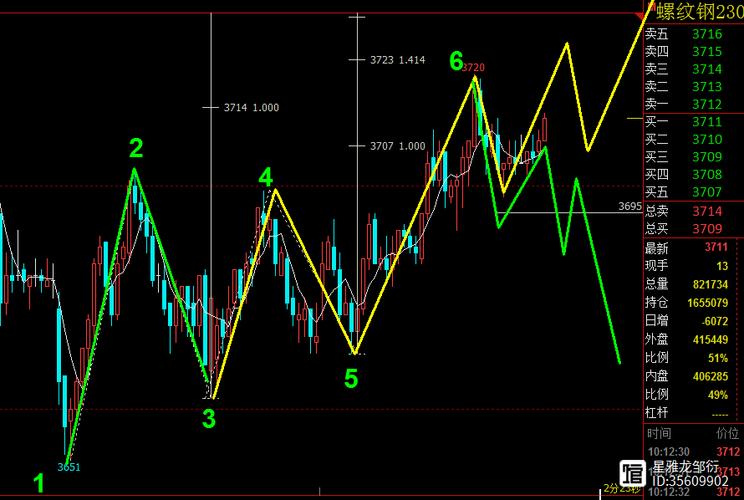This screenshot has height=500, width=744.
Task: Select the 卖一 ask price 3712
Action: (707, 104)
